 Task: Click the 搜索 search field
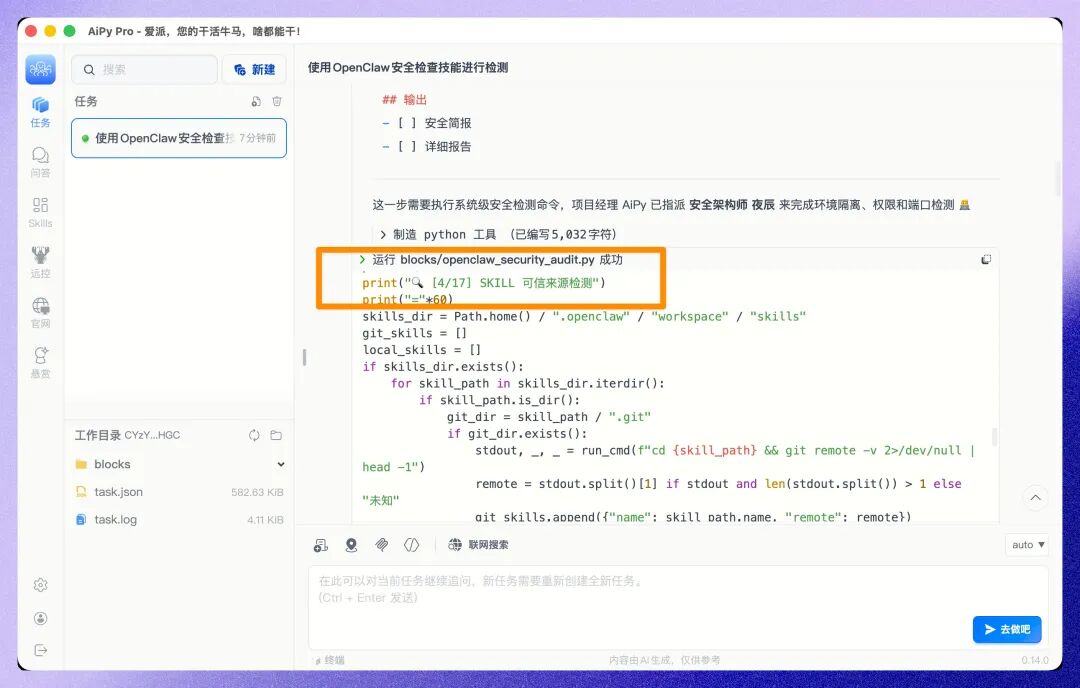click(145, 70)
